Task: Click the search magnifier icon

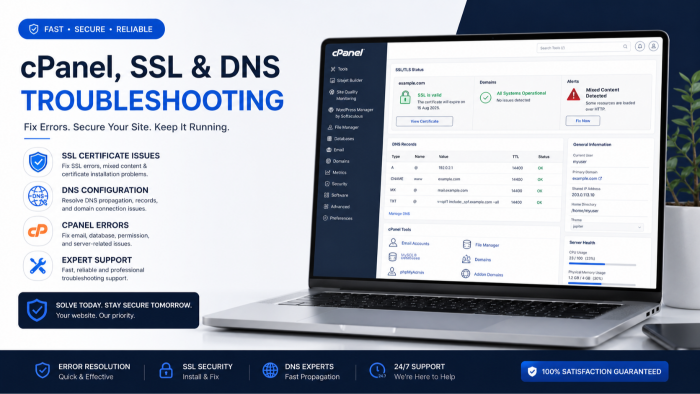Action: pos(625,46)
